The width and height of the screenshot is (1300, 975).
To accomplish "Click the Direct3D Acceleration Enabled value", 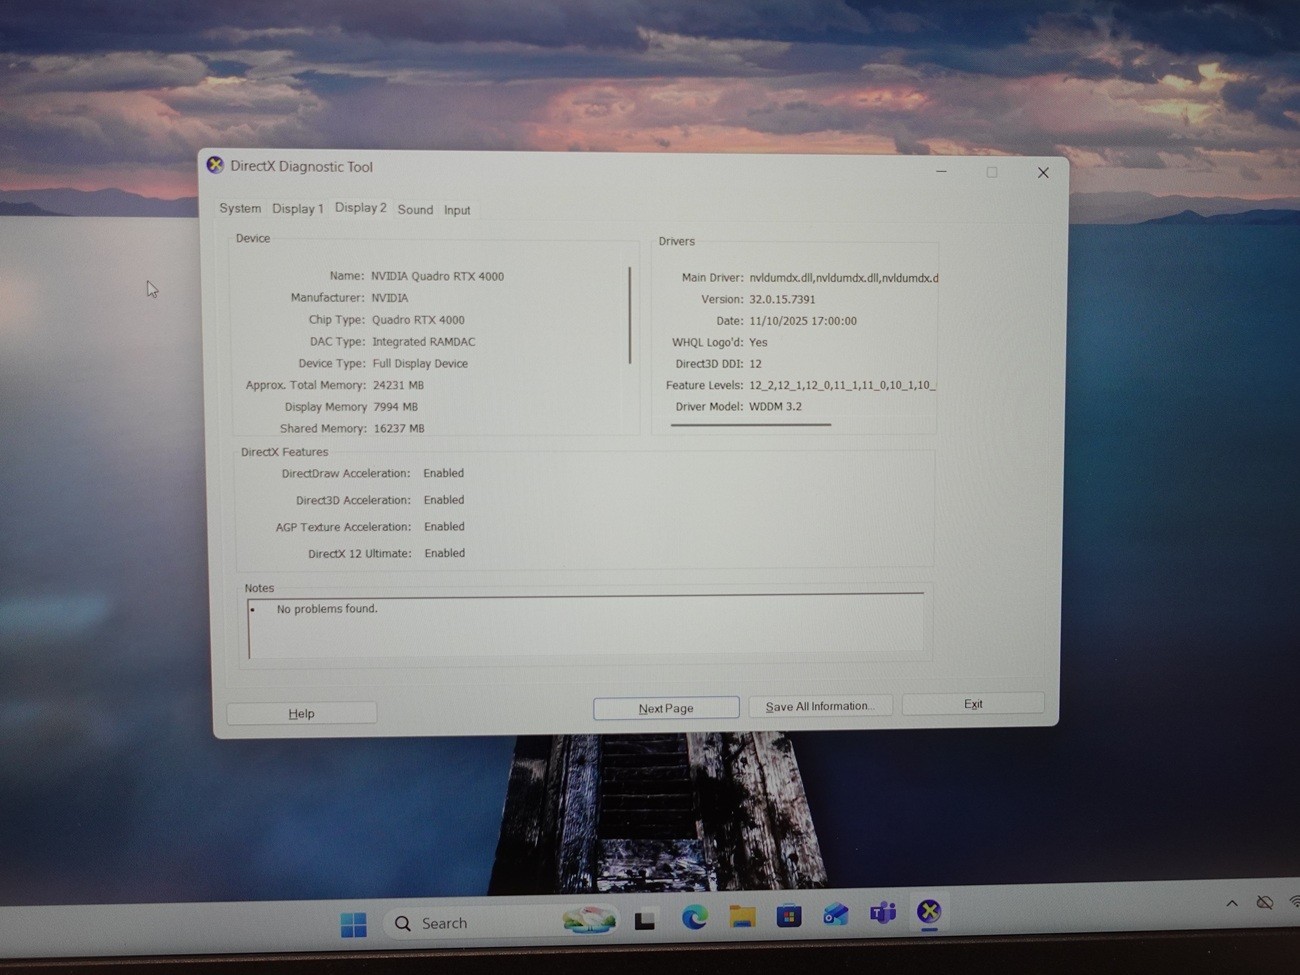I will [x=444, y=500].
